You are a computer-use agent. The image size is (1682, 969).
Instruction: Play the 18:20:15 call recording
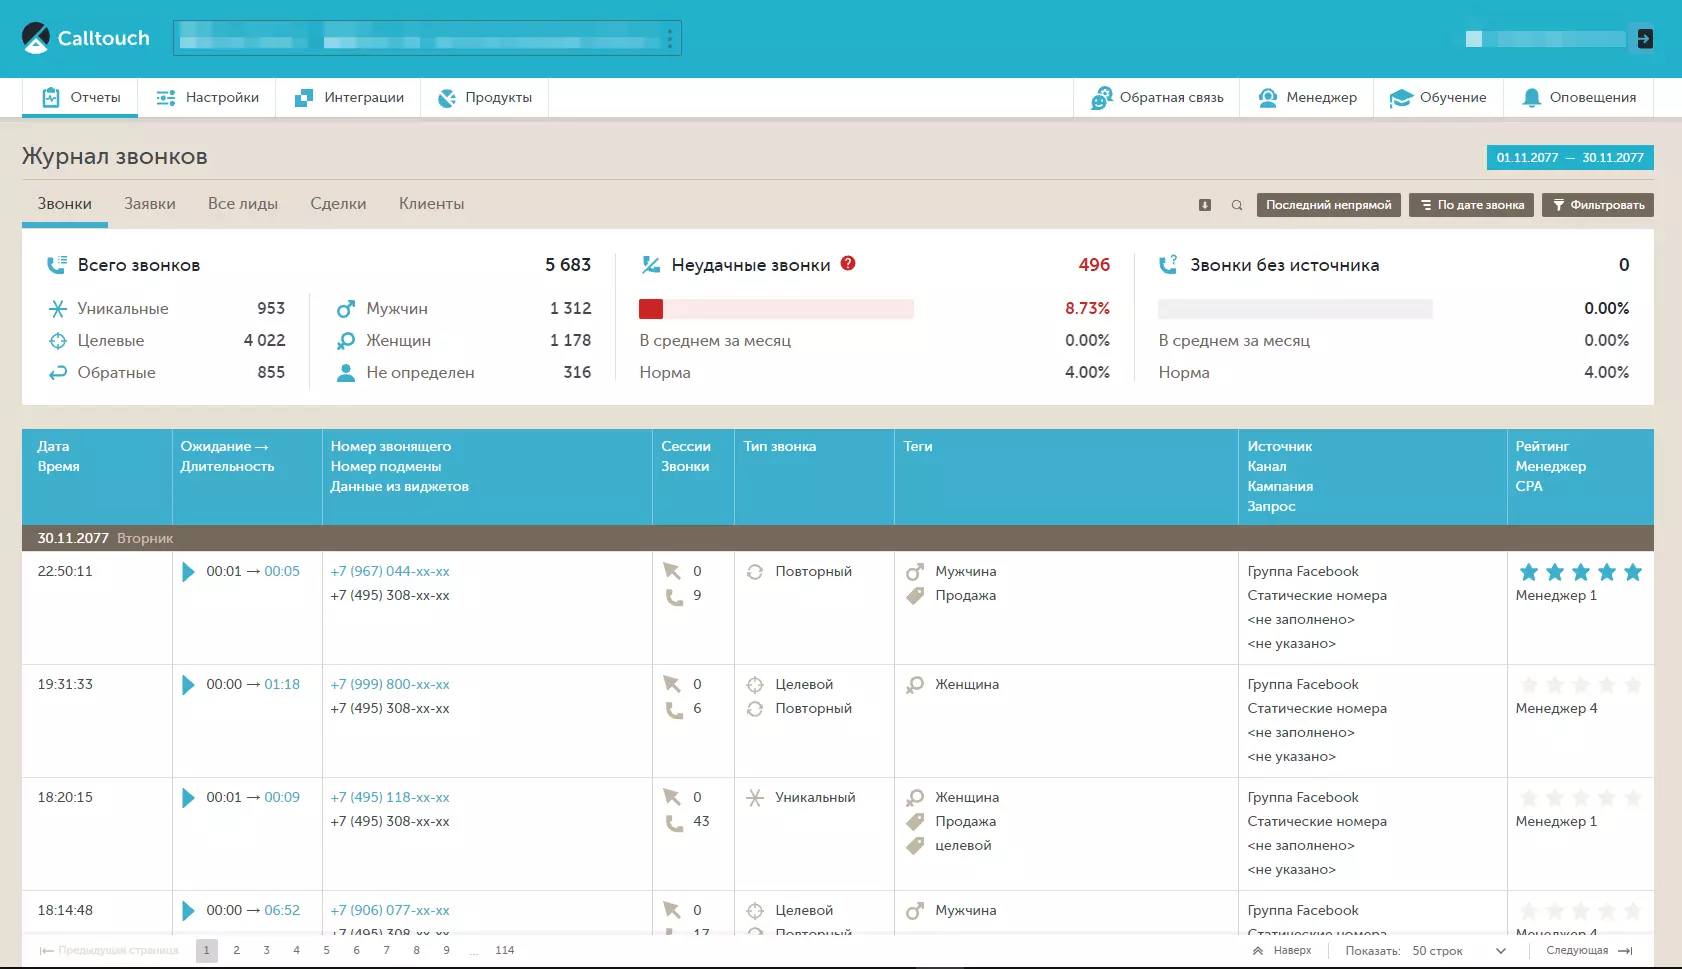point(188,798)
